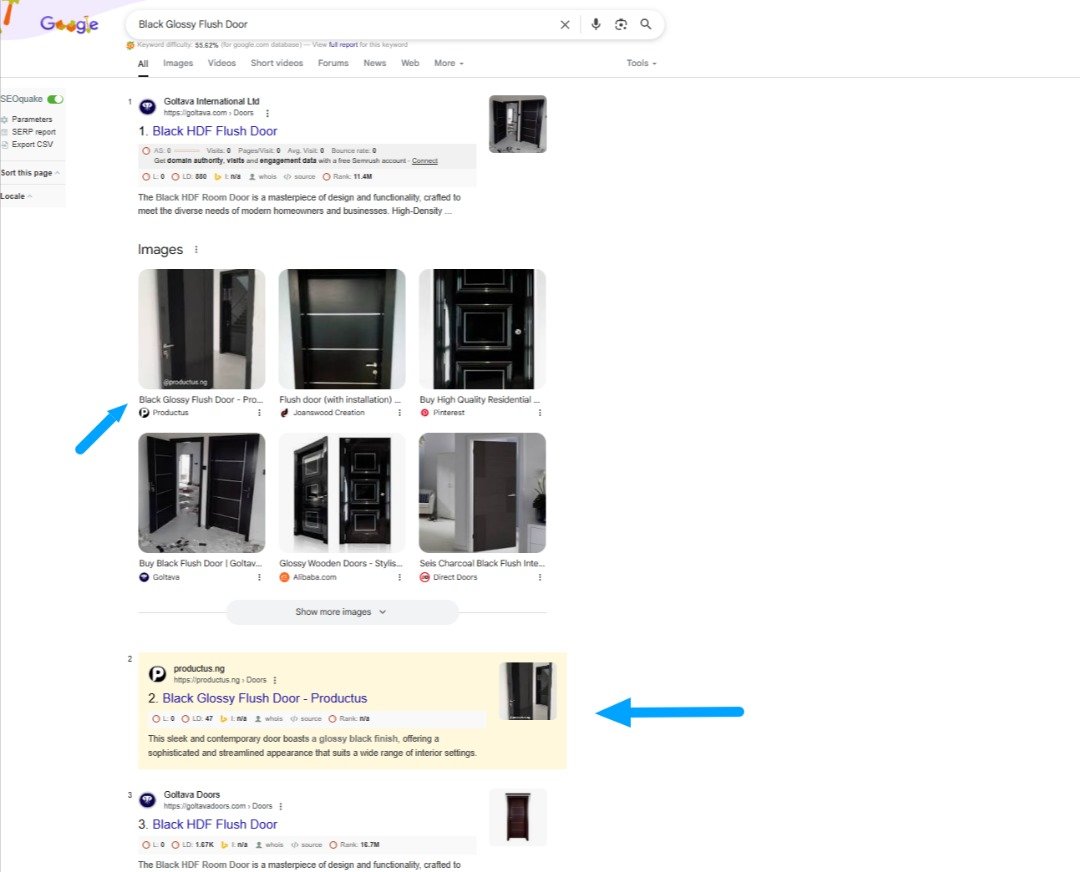1080x872 pixels.
Task: Clear the search box with the X icon
Action: pos(565,25)
